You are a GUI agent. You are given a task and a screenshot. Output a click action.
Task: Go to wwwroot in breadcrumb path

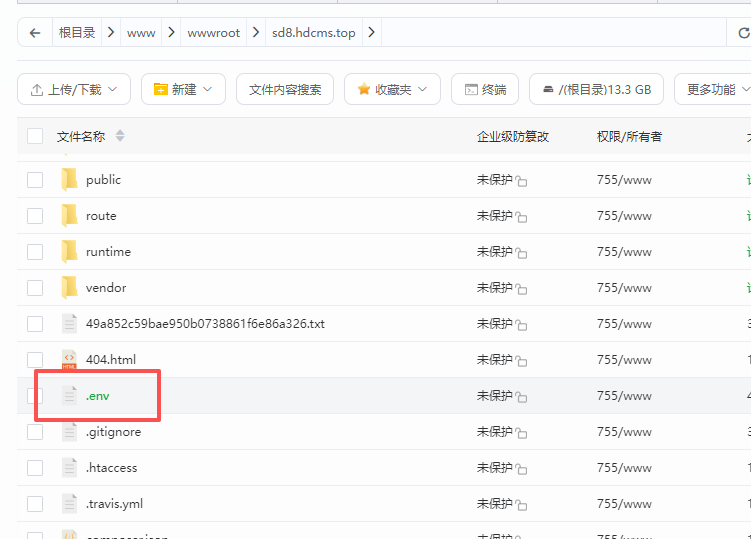[x=214, y=33]
